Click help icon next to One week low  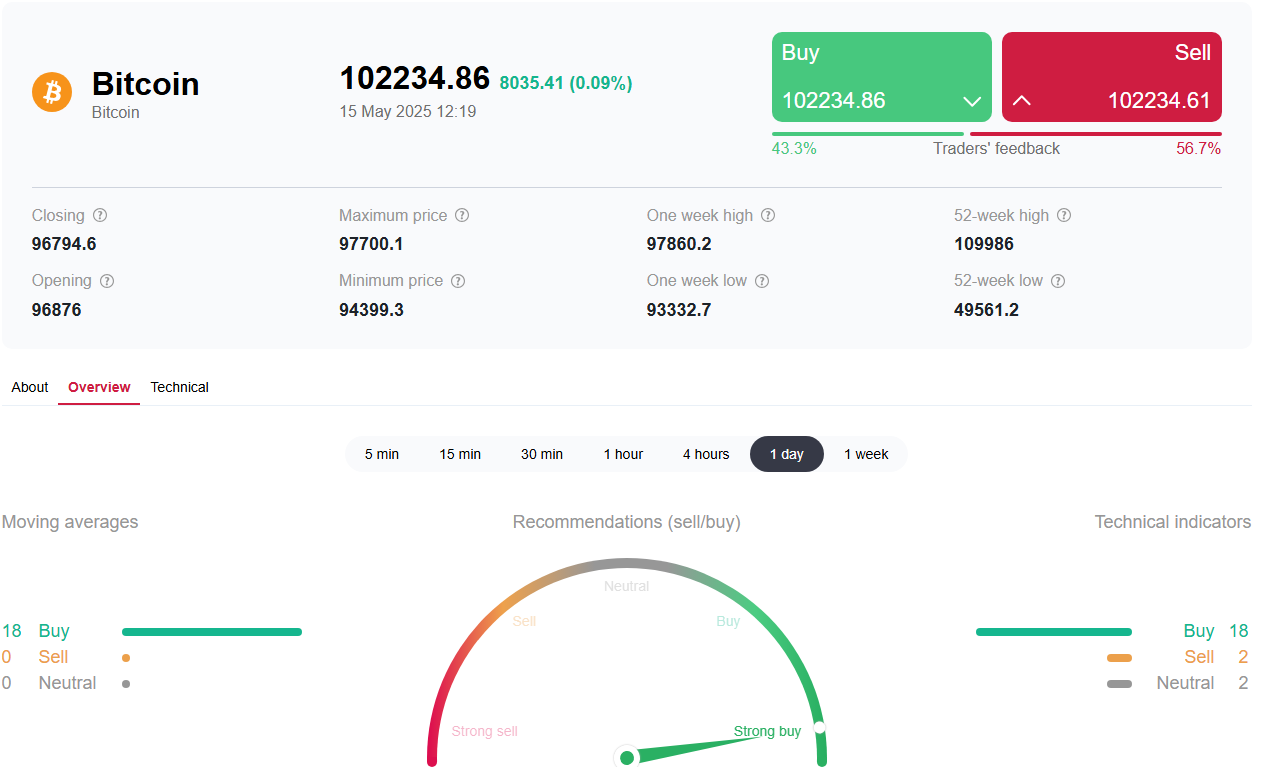coord(762,281)
